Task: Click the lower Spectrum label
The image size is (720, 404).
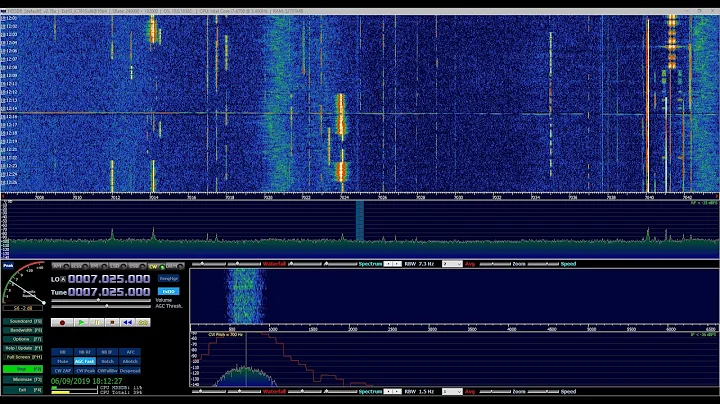Action: pyautogui.click(x=370, y=392)
